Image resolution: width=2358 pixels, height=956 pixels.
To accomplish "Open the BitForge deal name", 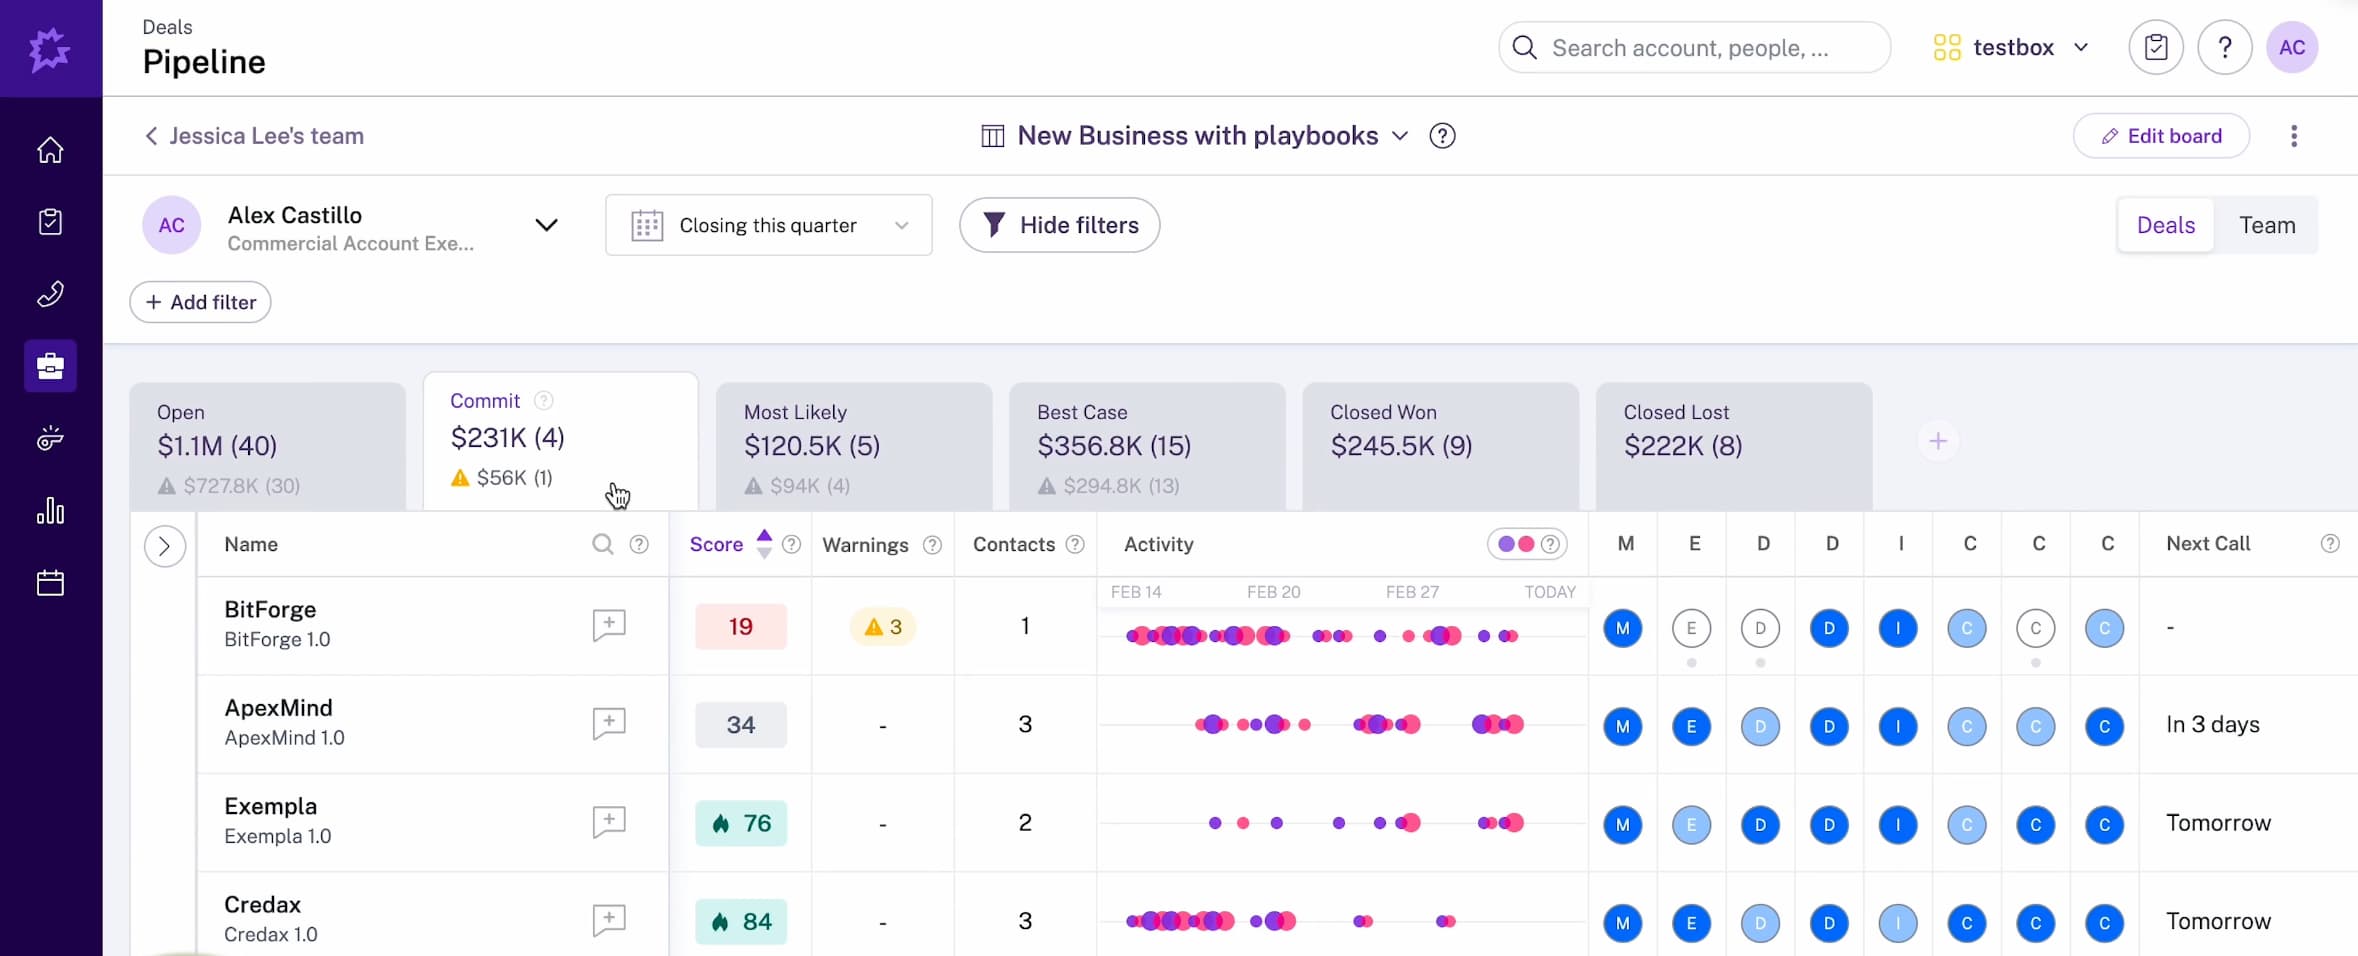I will point(270,610).
